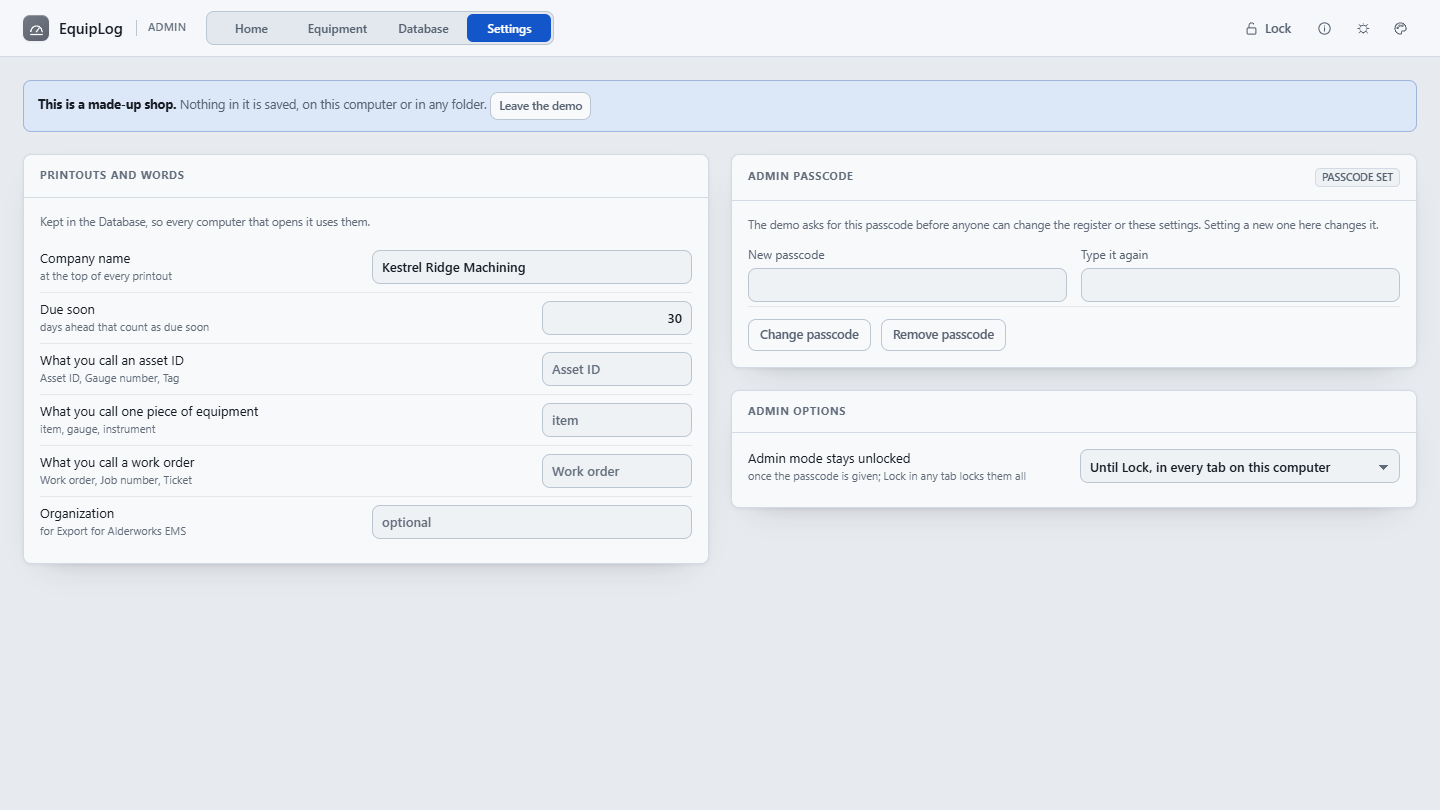Open the Admin mode stays unlocked dropdown
The height and width of the screenshot is (810, 1440).
tap(1240, 467)
